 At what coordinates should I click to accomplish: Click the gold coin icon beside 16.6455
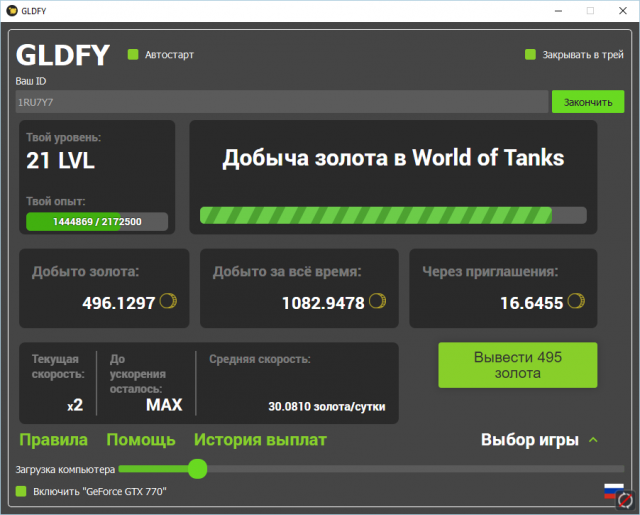tap(574, 301)
